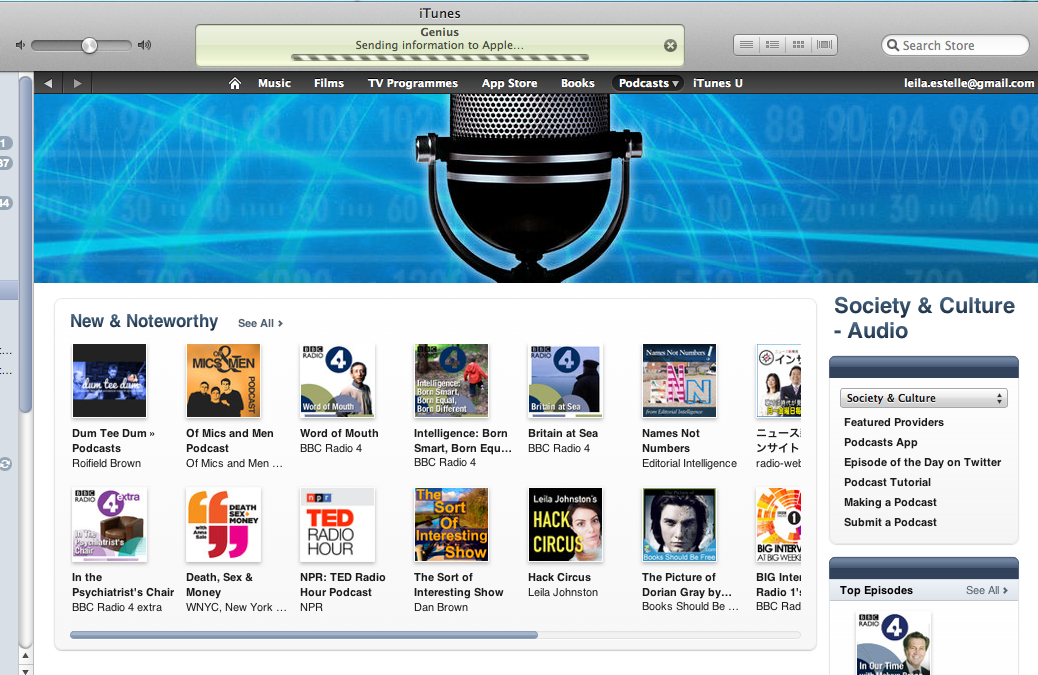Open the Books tab
Viewport: 1038px width, 675px height.
coord(577,83)
